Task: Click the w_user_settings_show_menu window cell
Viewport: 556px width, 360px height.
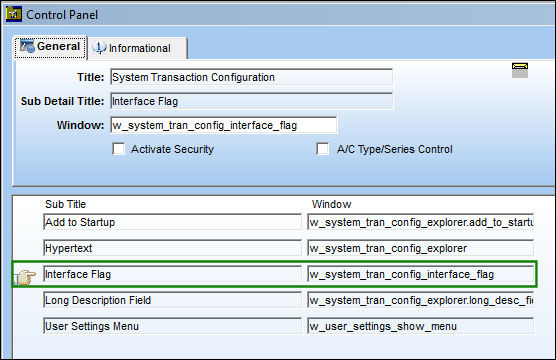Action: coord(421,326)
